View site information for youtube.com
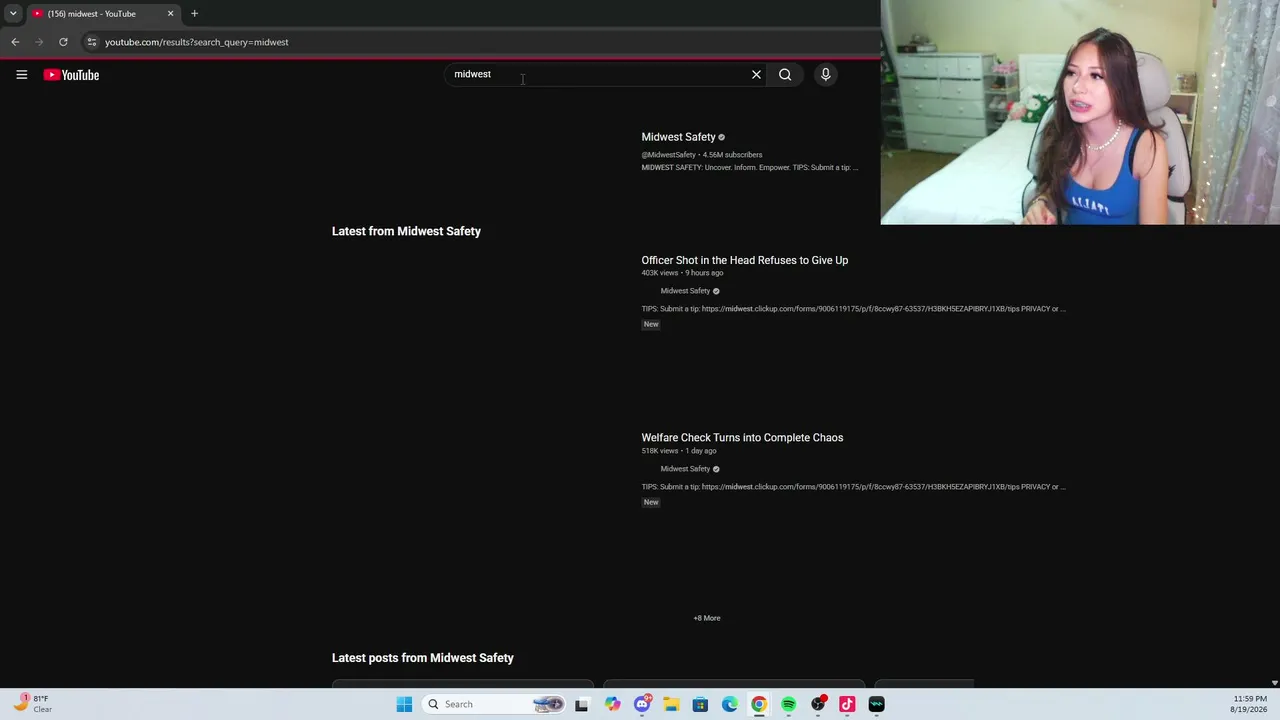 point(91,42)
